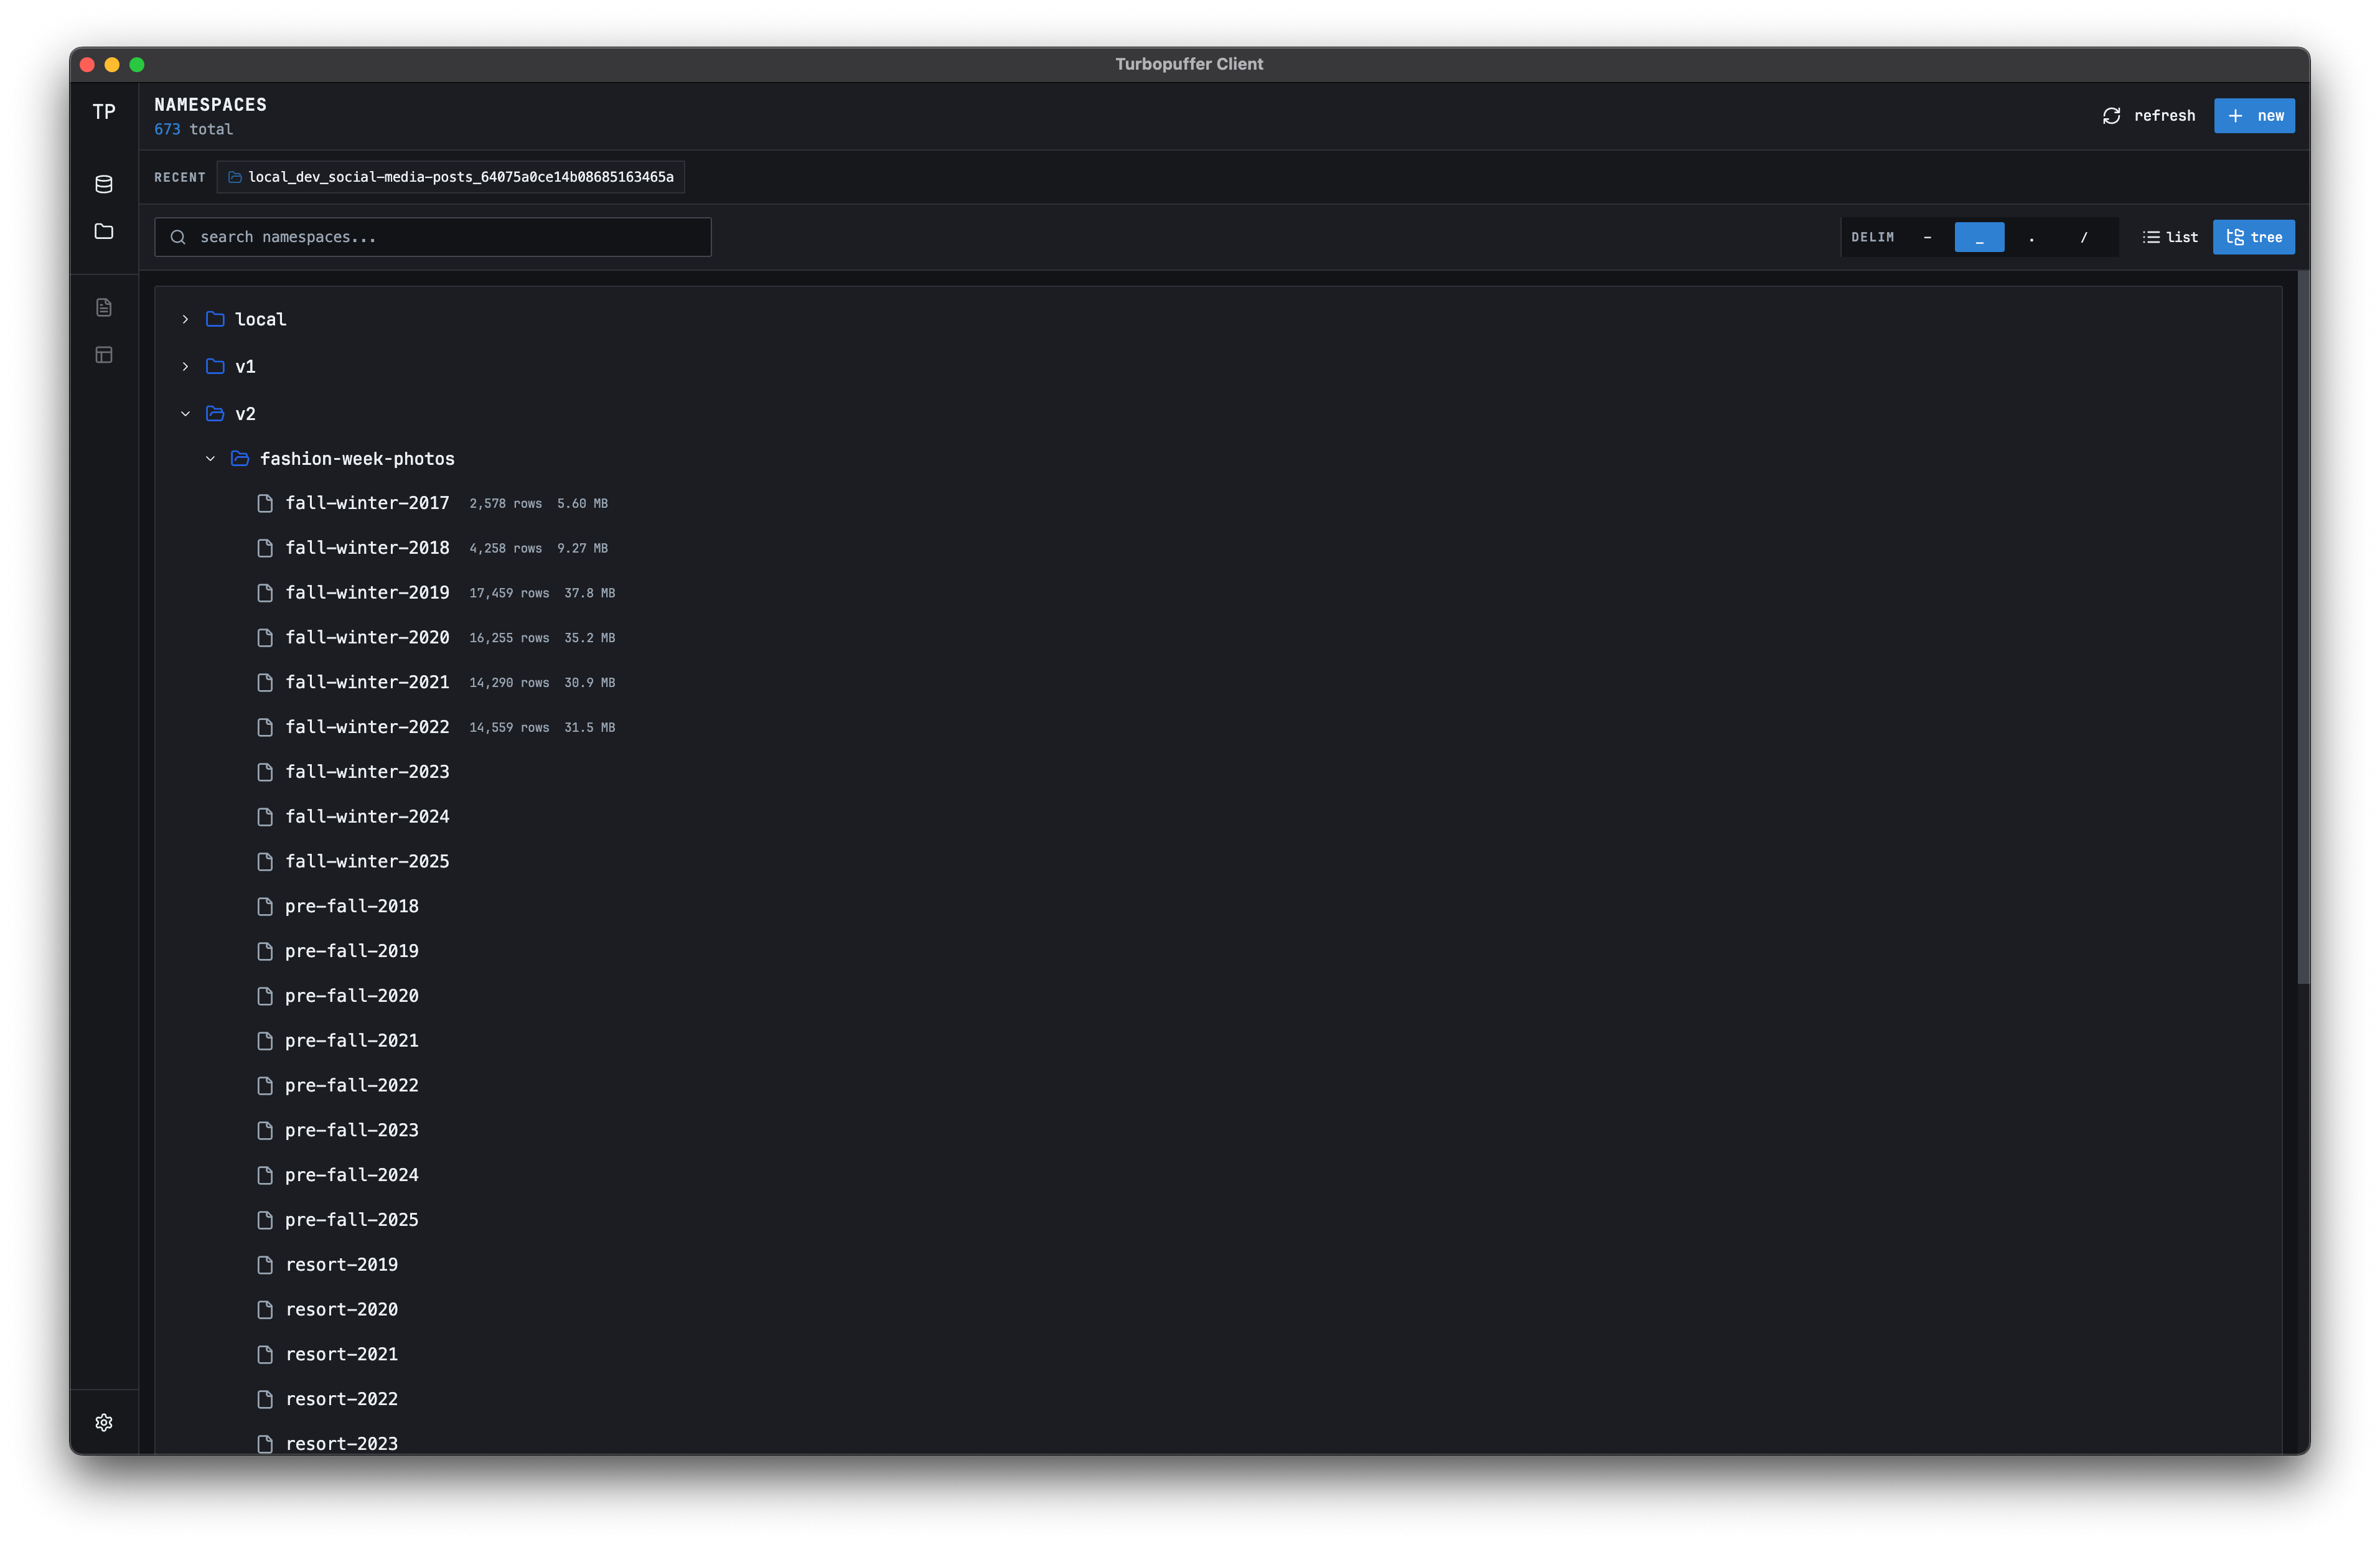
Task: Expand the v1 folder node
Action: 185,366
